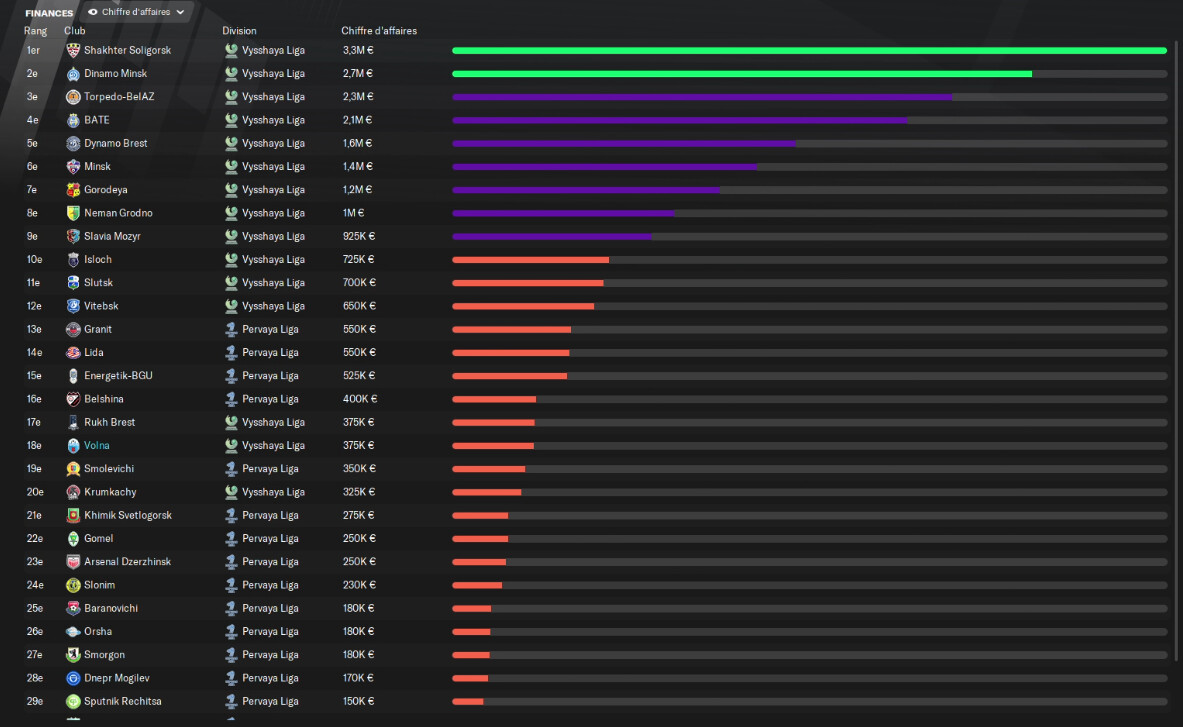
Task: Sort by the Rang column header
Action: tap(35, 31)
